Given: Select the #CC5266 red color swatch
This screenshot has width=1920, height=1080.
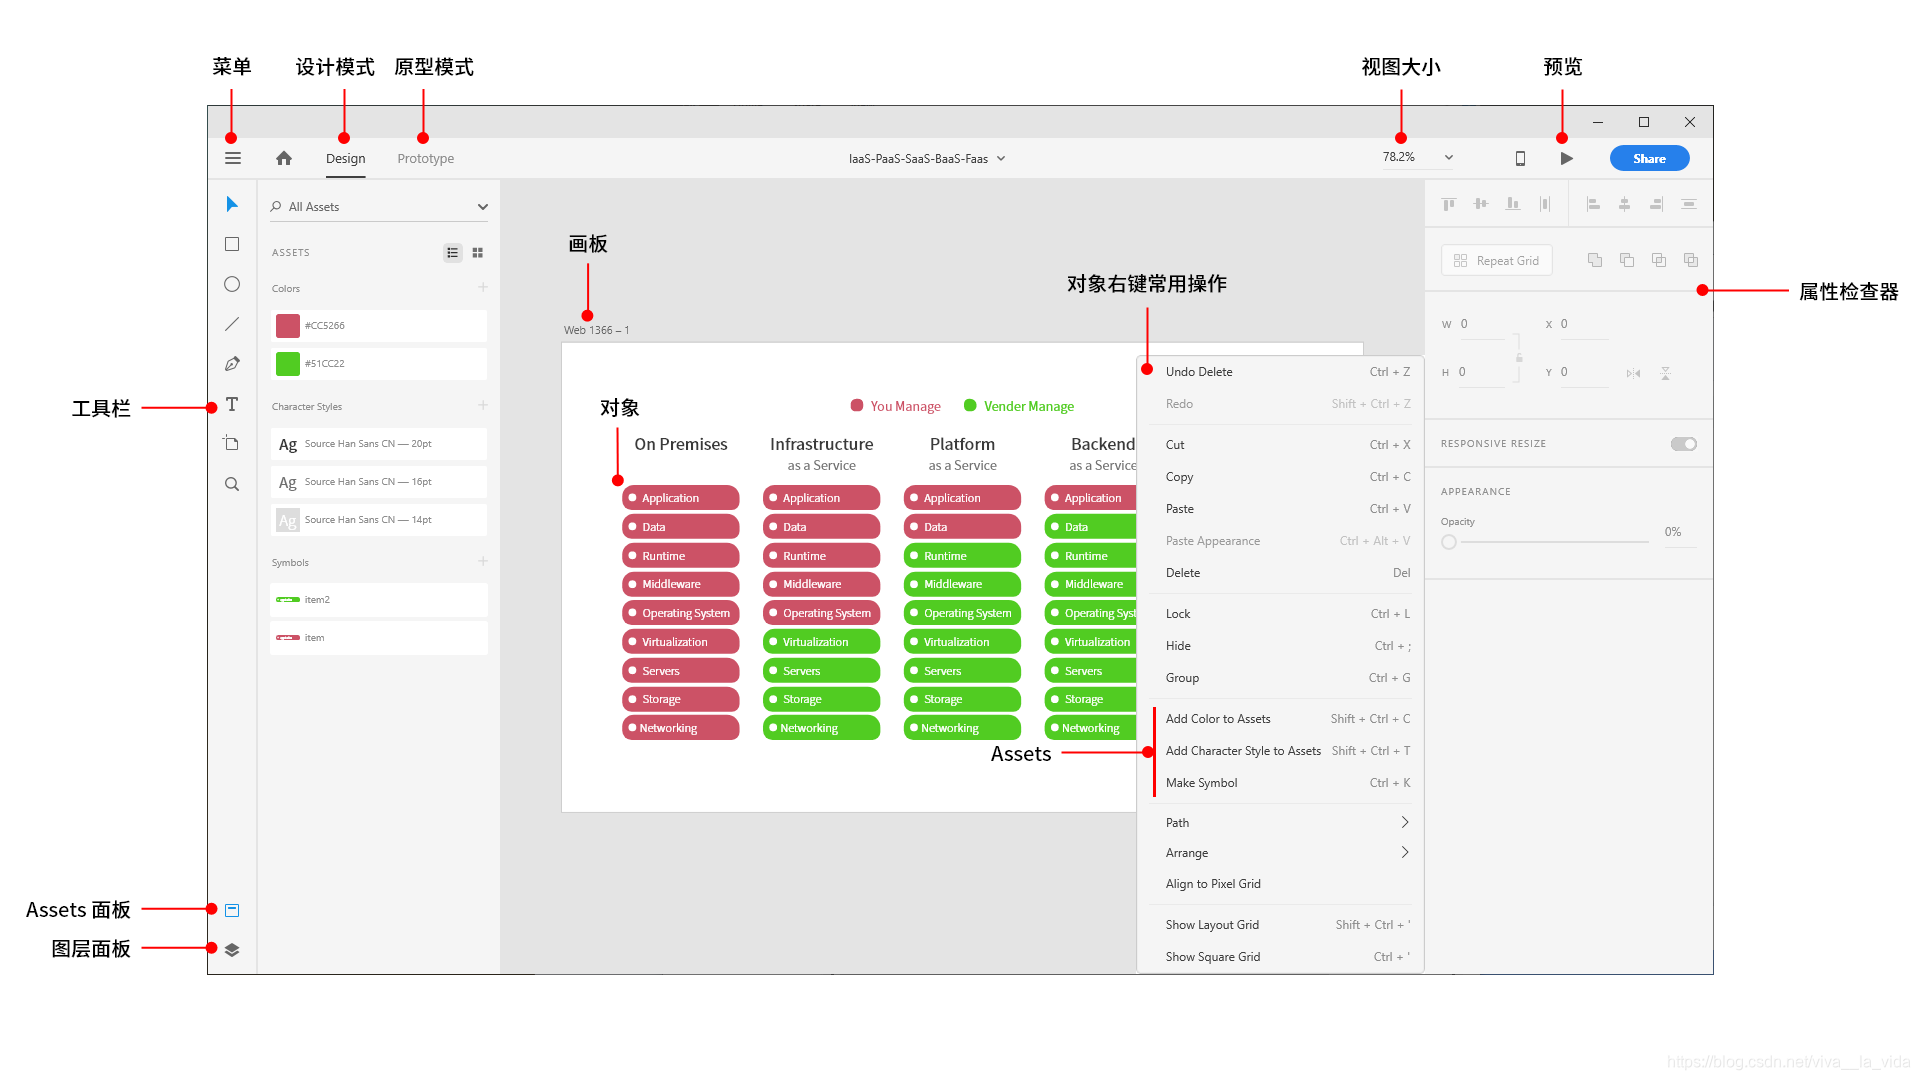Looking at the screenshot, I should click(288, 326).
